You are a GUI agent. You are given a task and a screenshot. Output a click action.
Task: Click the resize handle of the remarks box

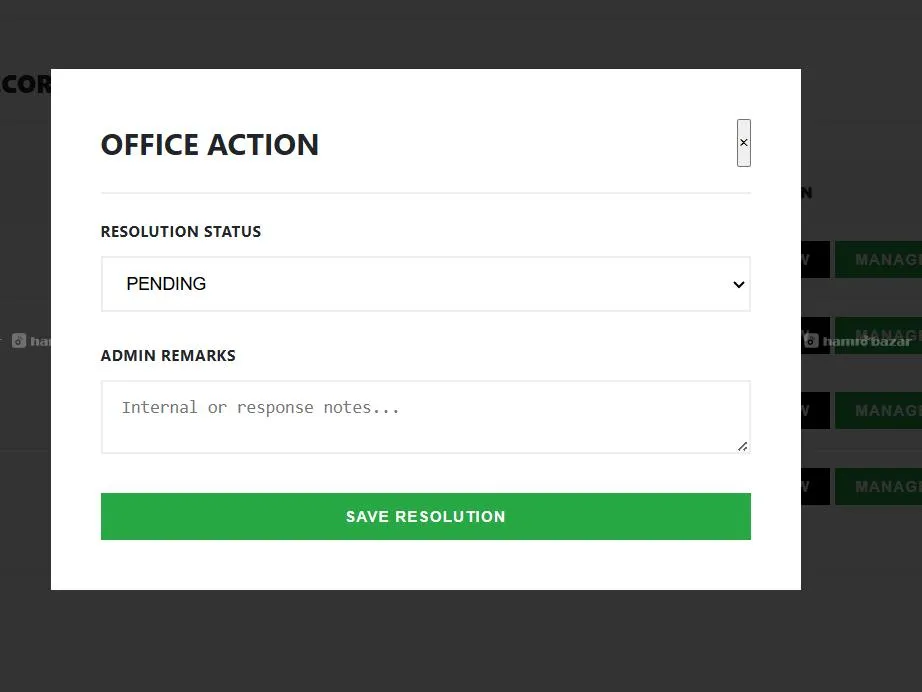pos(742,446)
